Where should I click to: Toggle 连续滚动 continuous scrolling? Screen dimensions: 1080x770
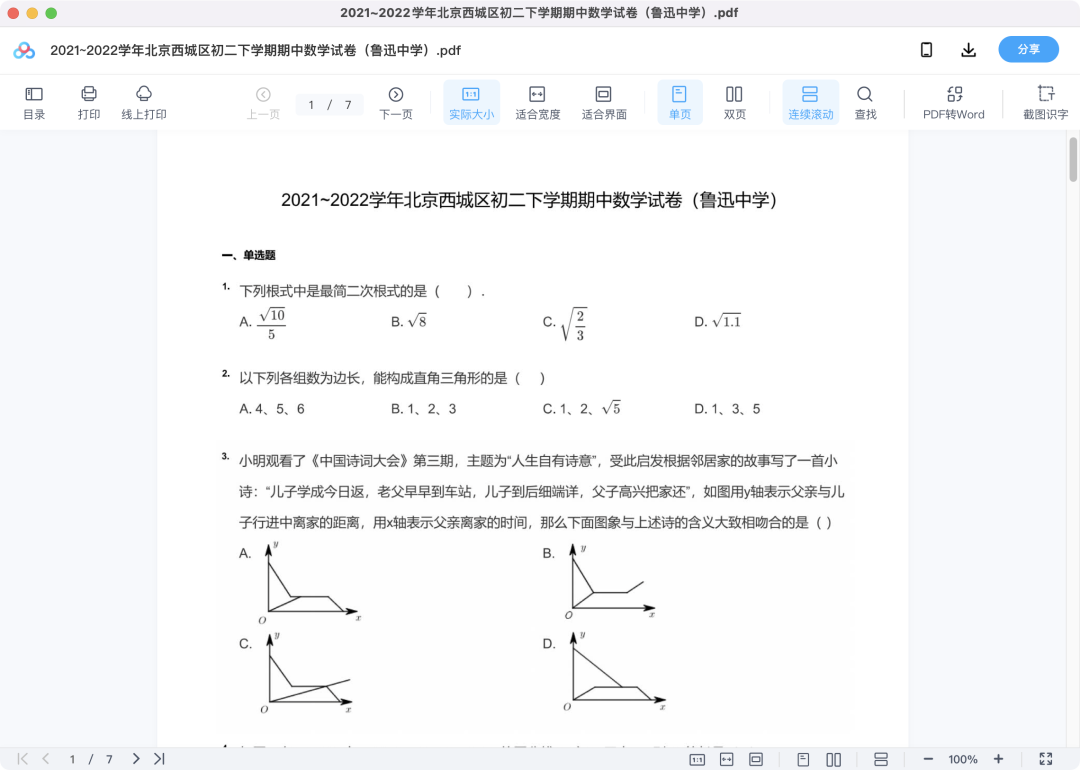811,102
